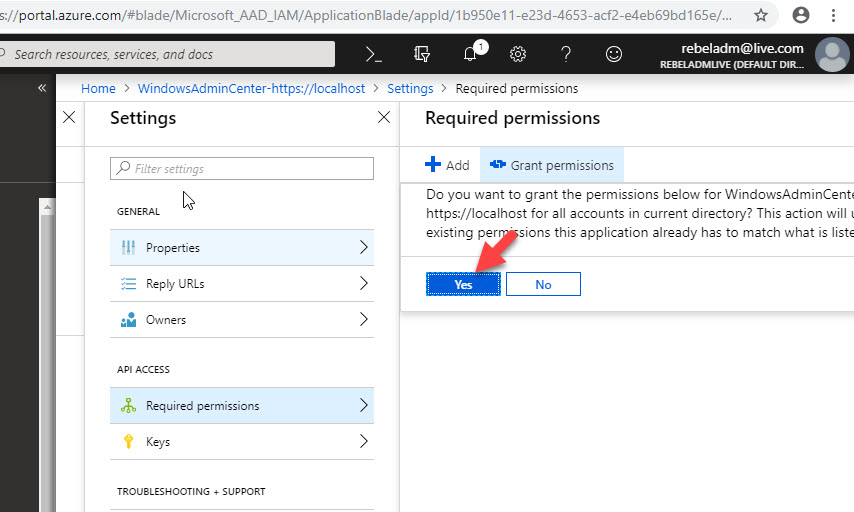Open portal settings gear icon

tap(518, 54)
